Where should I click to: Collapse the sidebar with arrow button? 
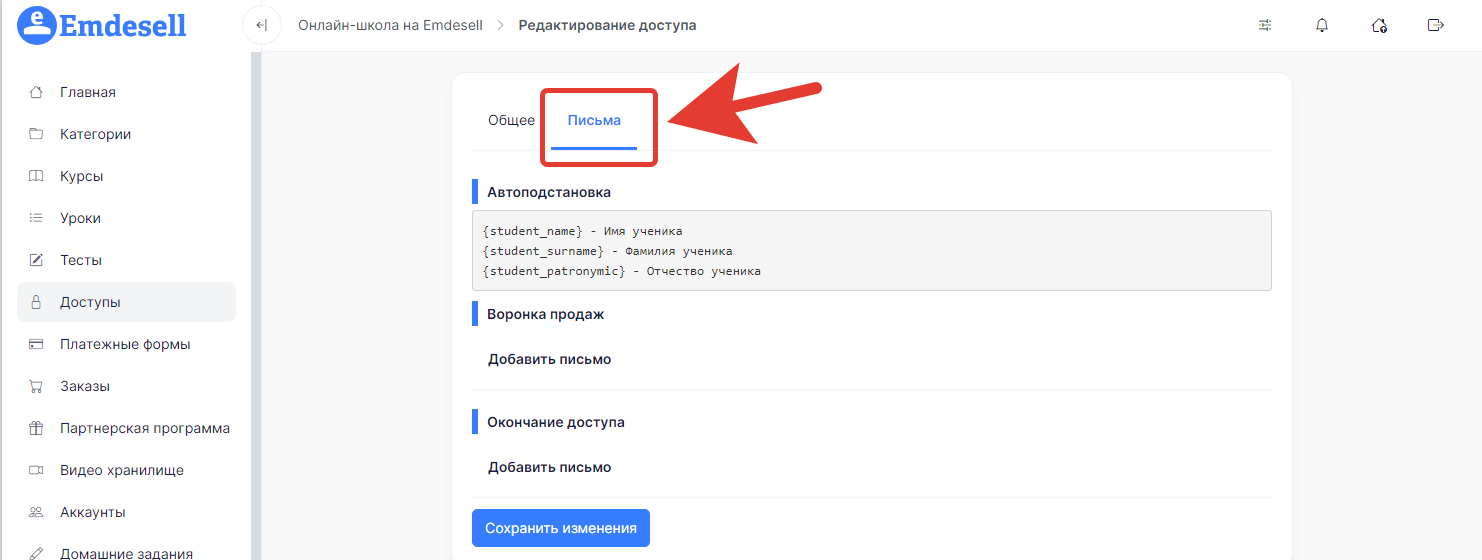click(x=262, y=25)
